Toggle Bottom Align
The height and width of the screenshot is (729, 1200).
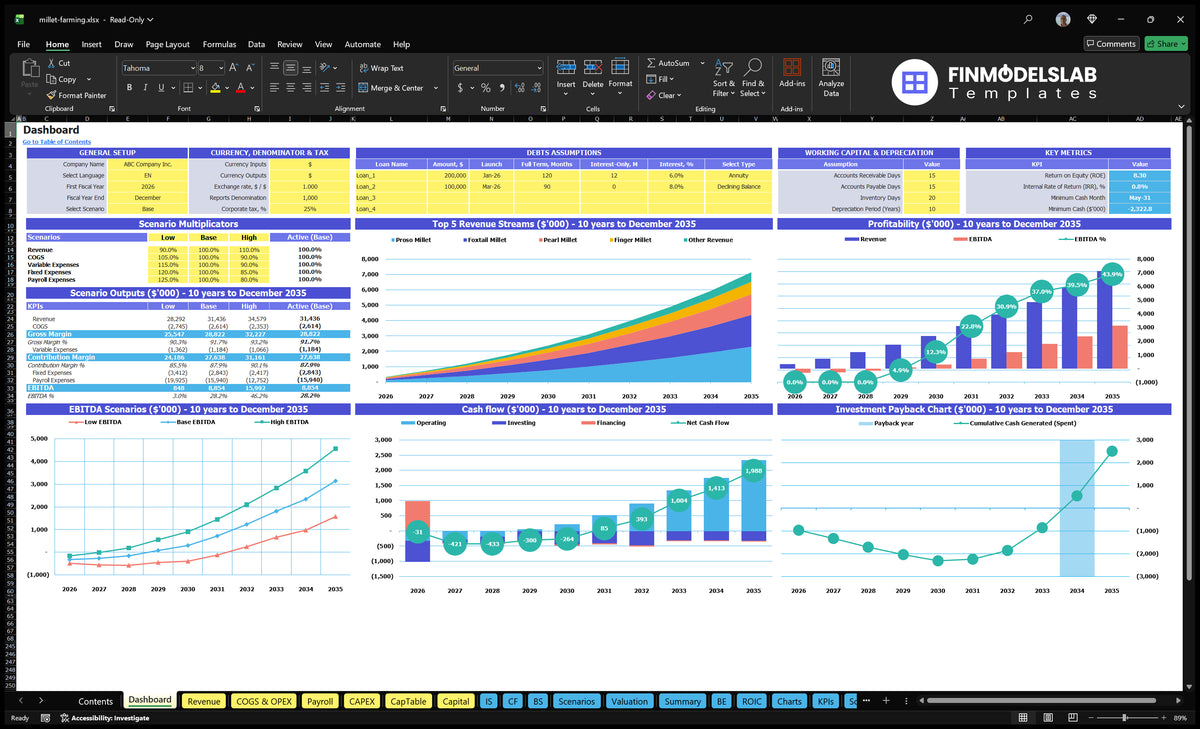pos(306,68)
